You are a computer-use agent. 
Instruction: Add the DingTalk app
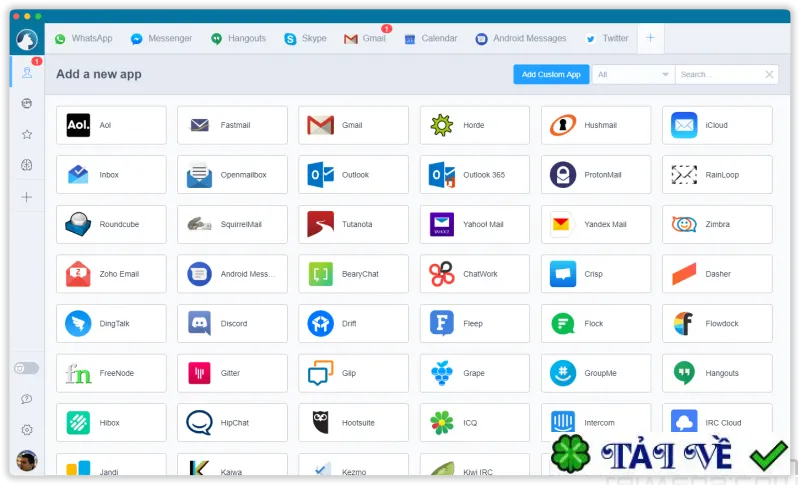[x=111, y=323]
